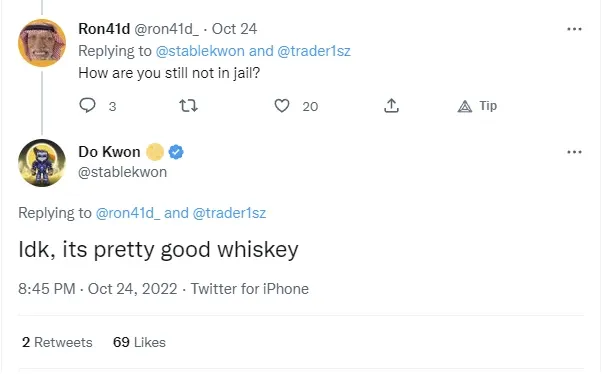Screen dimensions: 602x374
Task: Click the yellow moon emoji beside Do Kwon
Action: click(155, 152)
